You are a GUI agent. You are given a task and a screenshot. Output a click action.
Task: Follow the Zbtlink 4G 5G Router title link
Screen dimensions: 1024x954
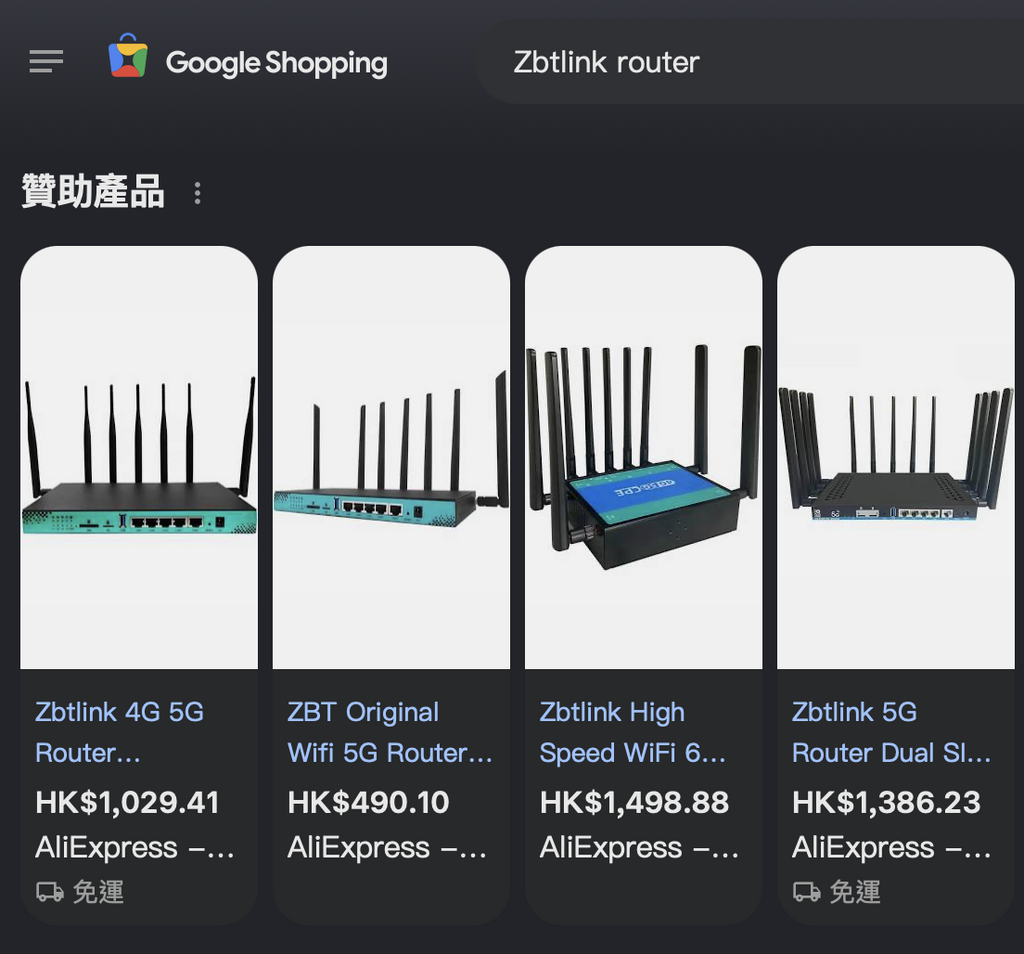(x=120, y=732)
